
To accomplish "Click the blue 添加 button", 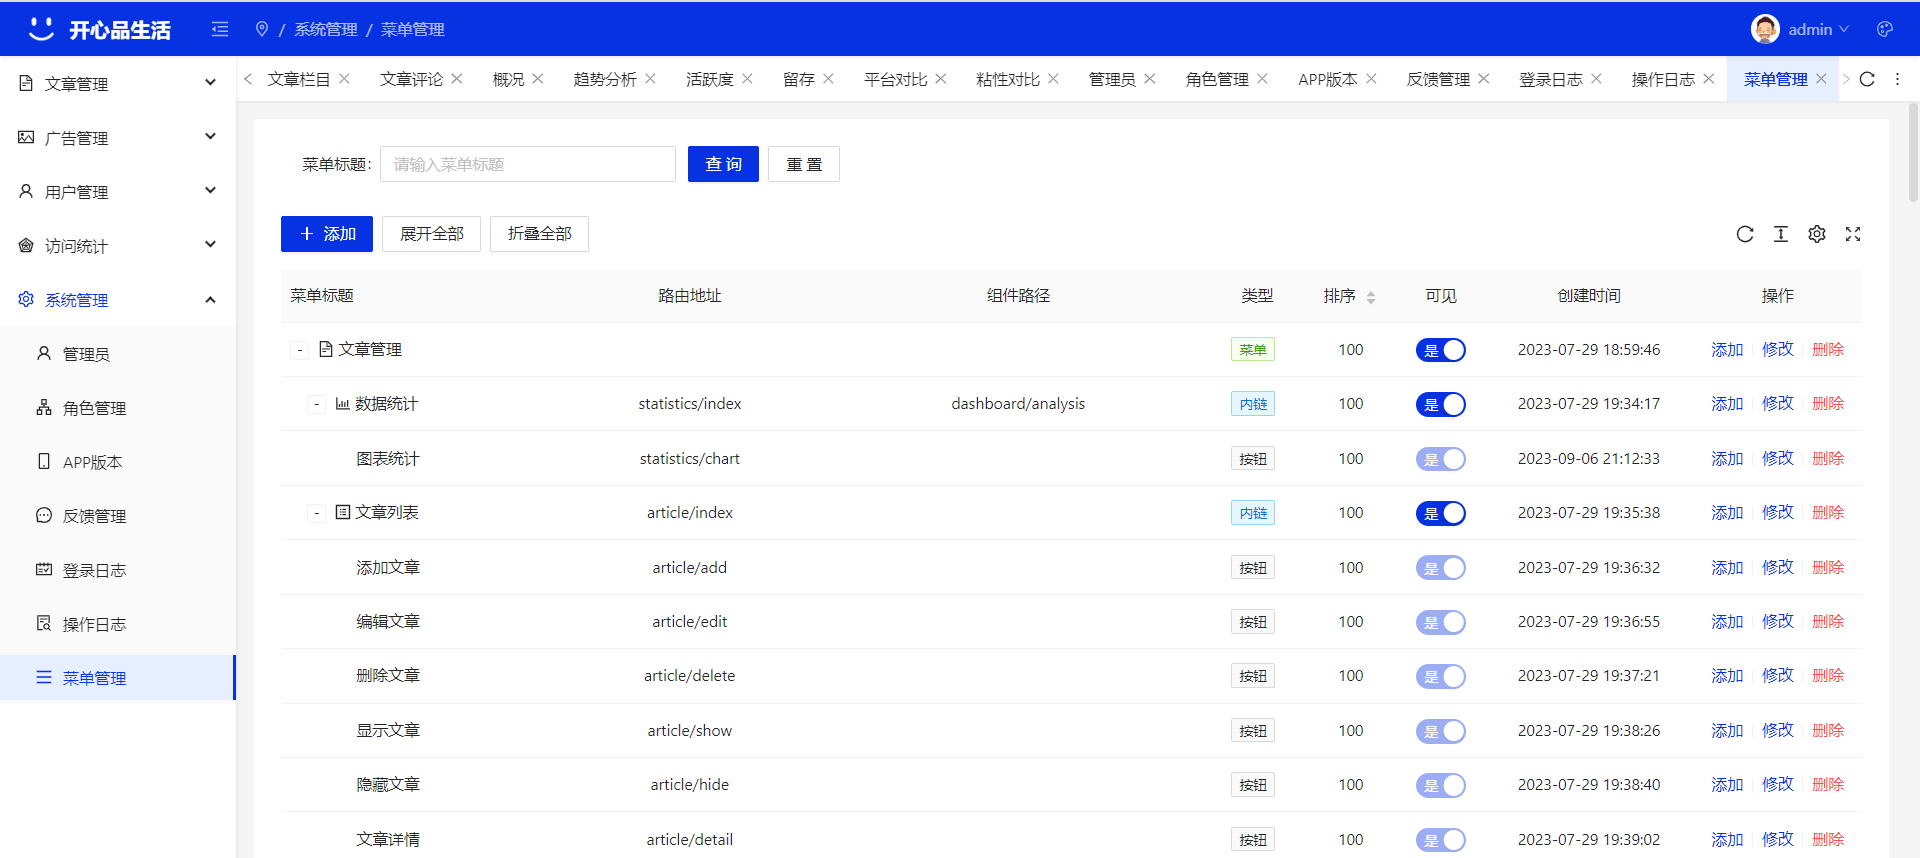I will point(327,234).
